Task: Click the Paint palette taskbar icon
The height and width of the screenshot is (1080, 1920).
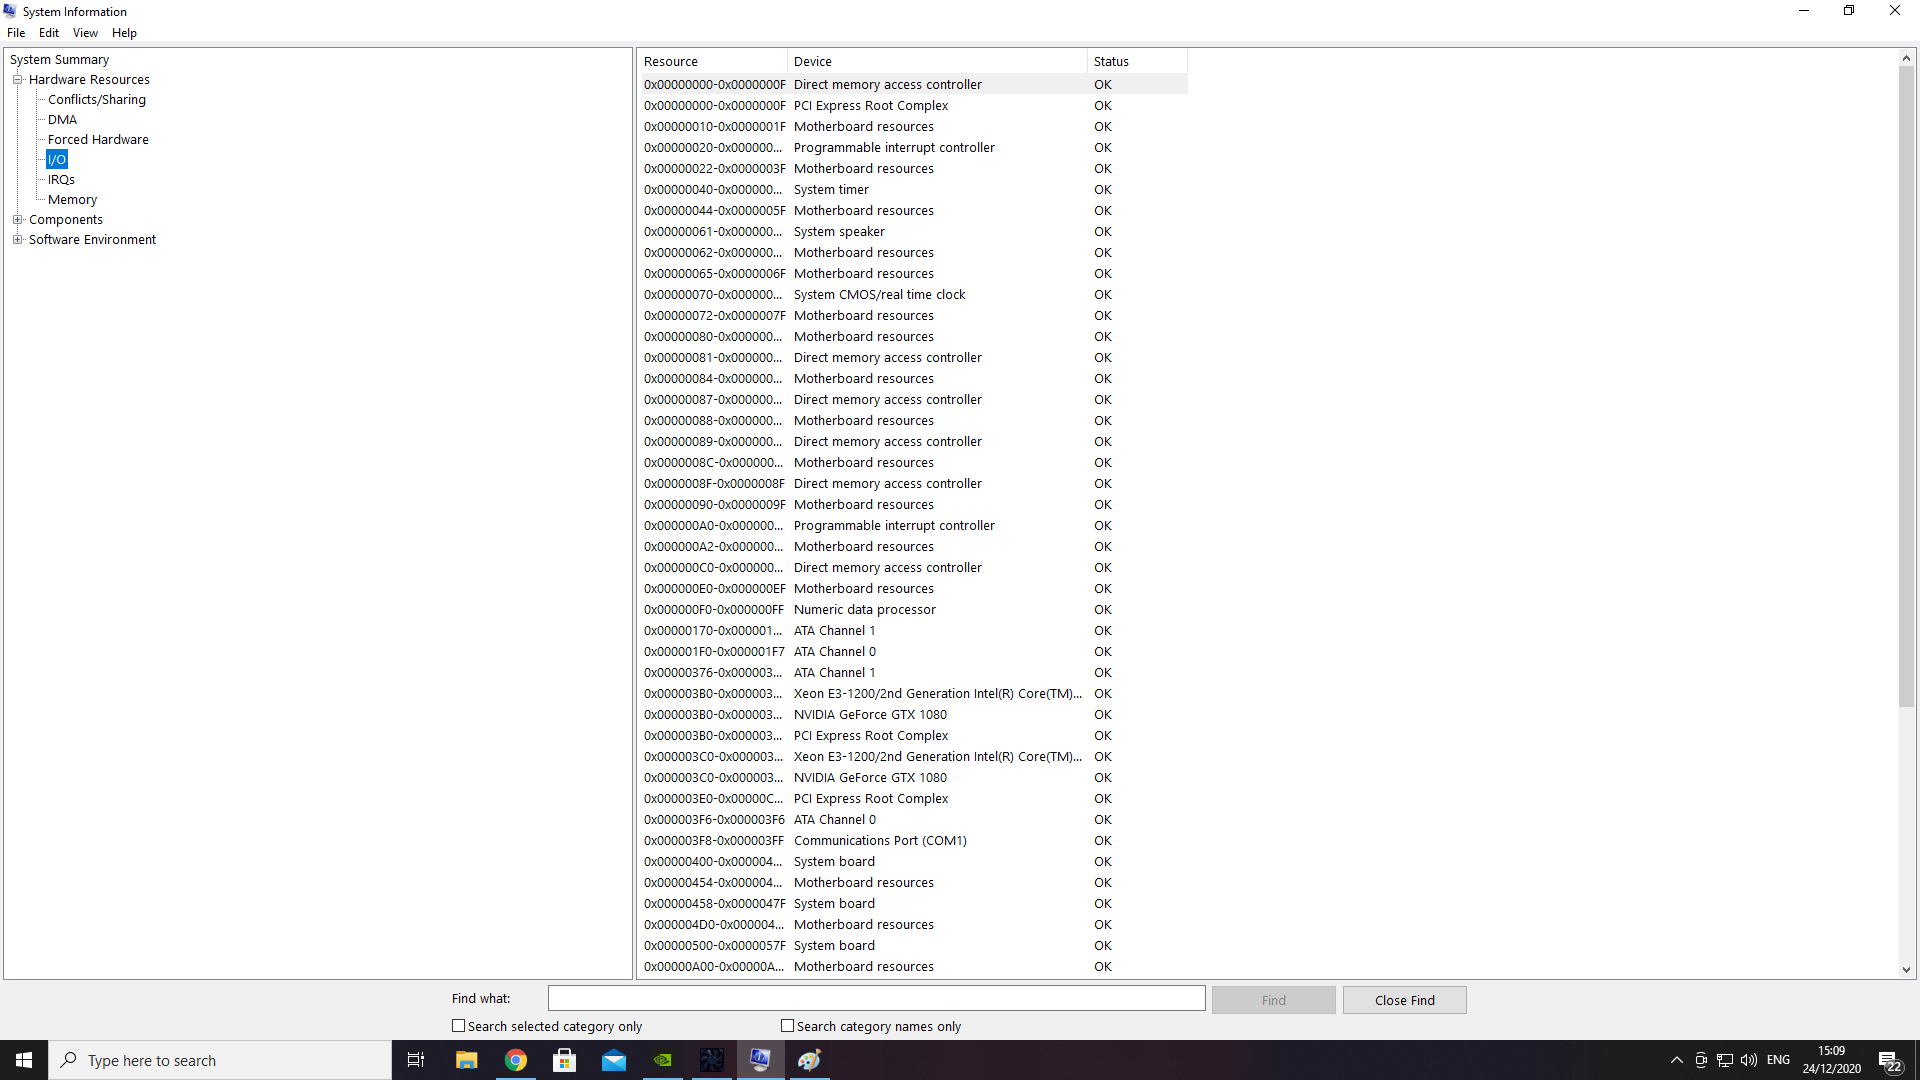Action: coord(810,1060)
